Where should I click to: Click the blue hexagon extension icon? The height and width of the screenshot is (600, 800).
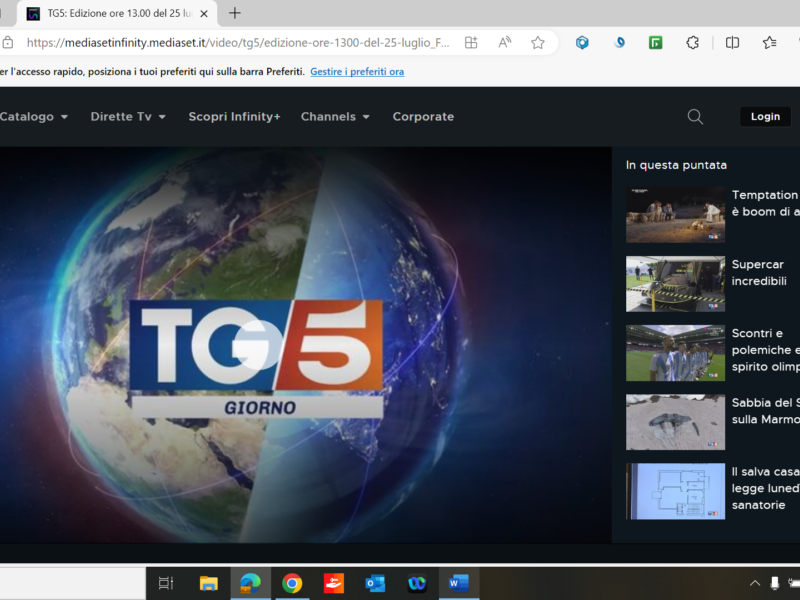582,43
